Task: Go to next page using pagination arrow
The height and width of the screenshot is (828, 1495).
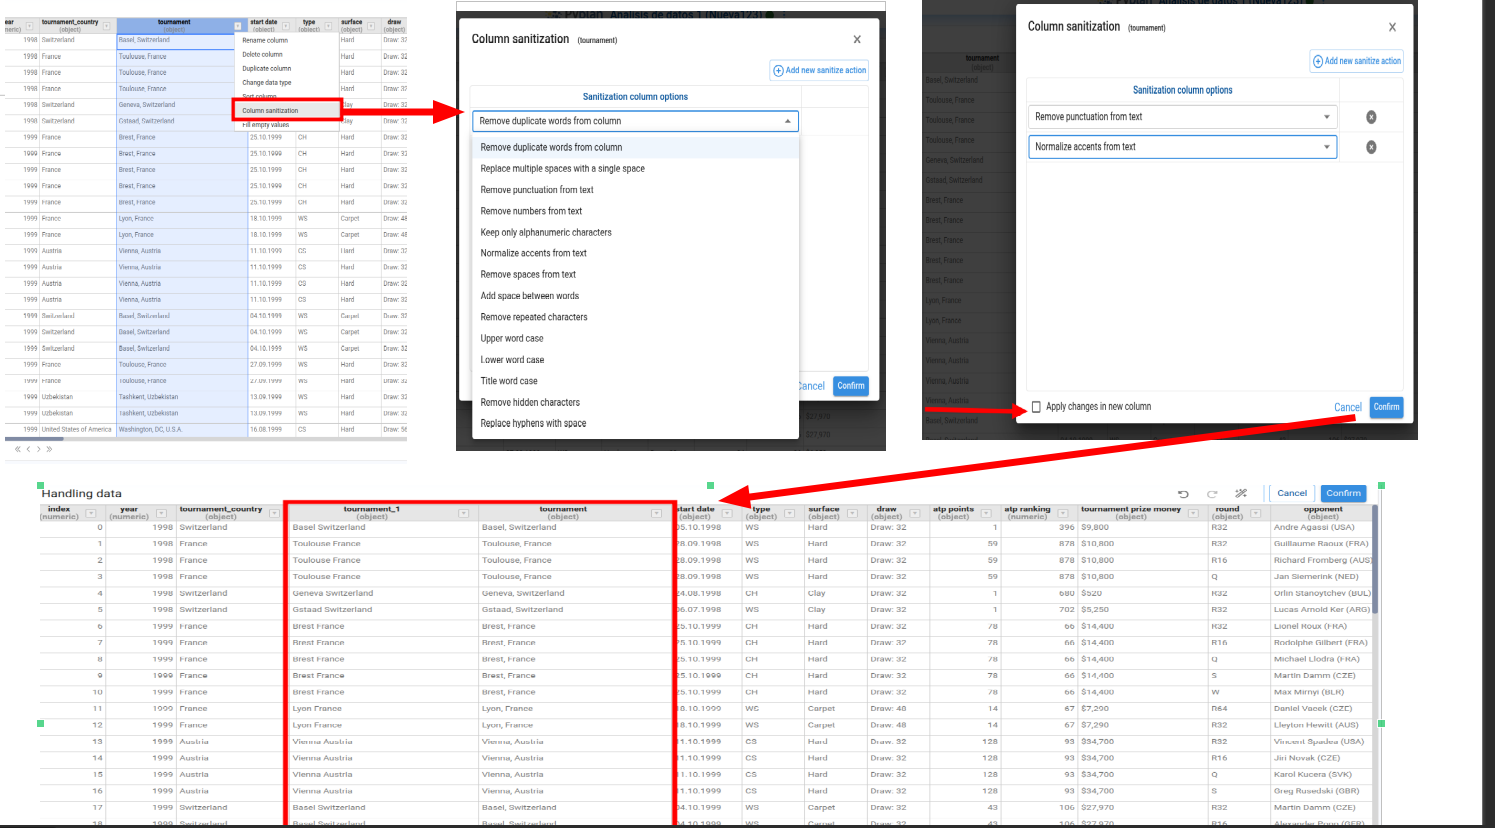Action: 39,449
